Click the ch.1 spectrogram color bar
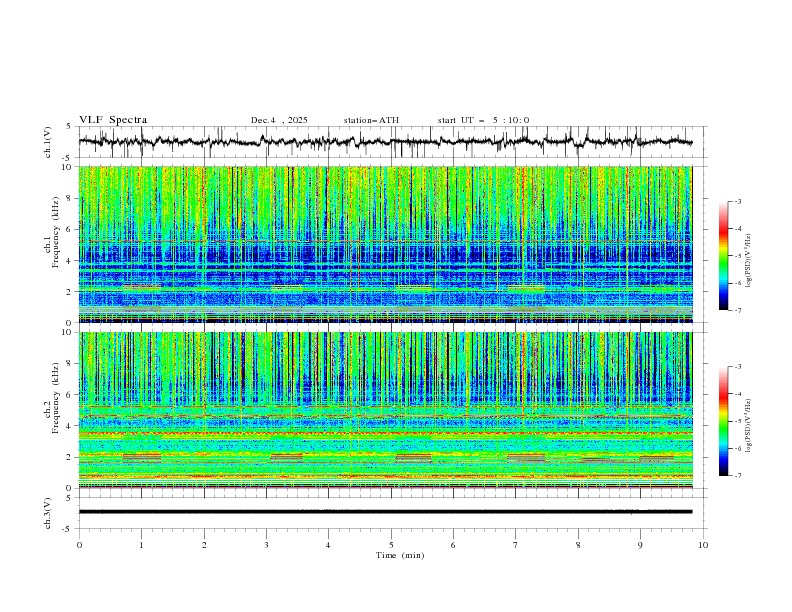The image size is (792, 612). (x=723, y=256)
